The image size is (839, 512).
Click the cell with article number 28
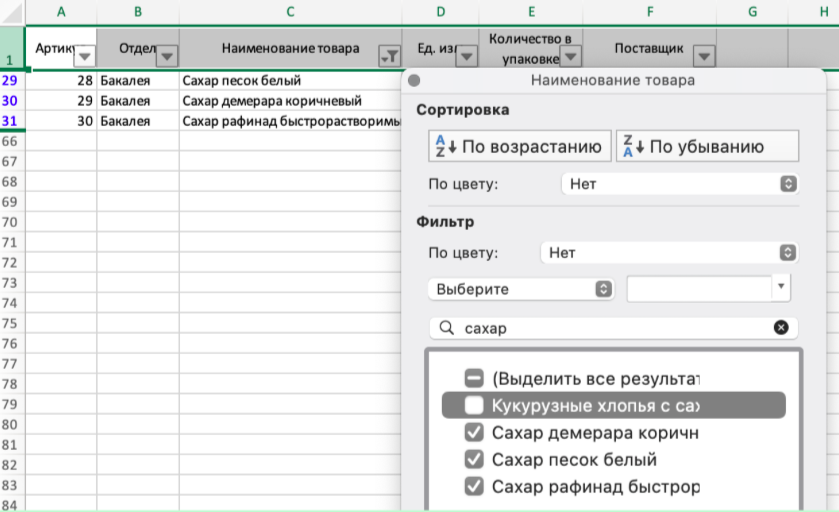pyautogui.click(x=61, y=80)
